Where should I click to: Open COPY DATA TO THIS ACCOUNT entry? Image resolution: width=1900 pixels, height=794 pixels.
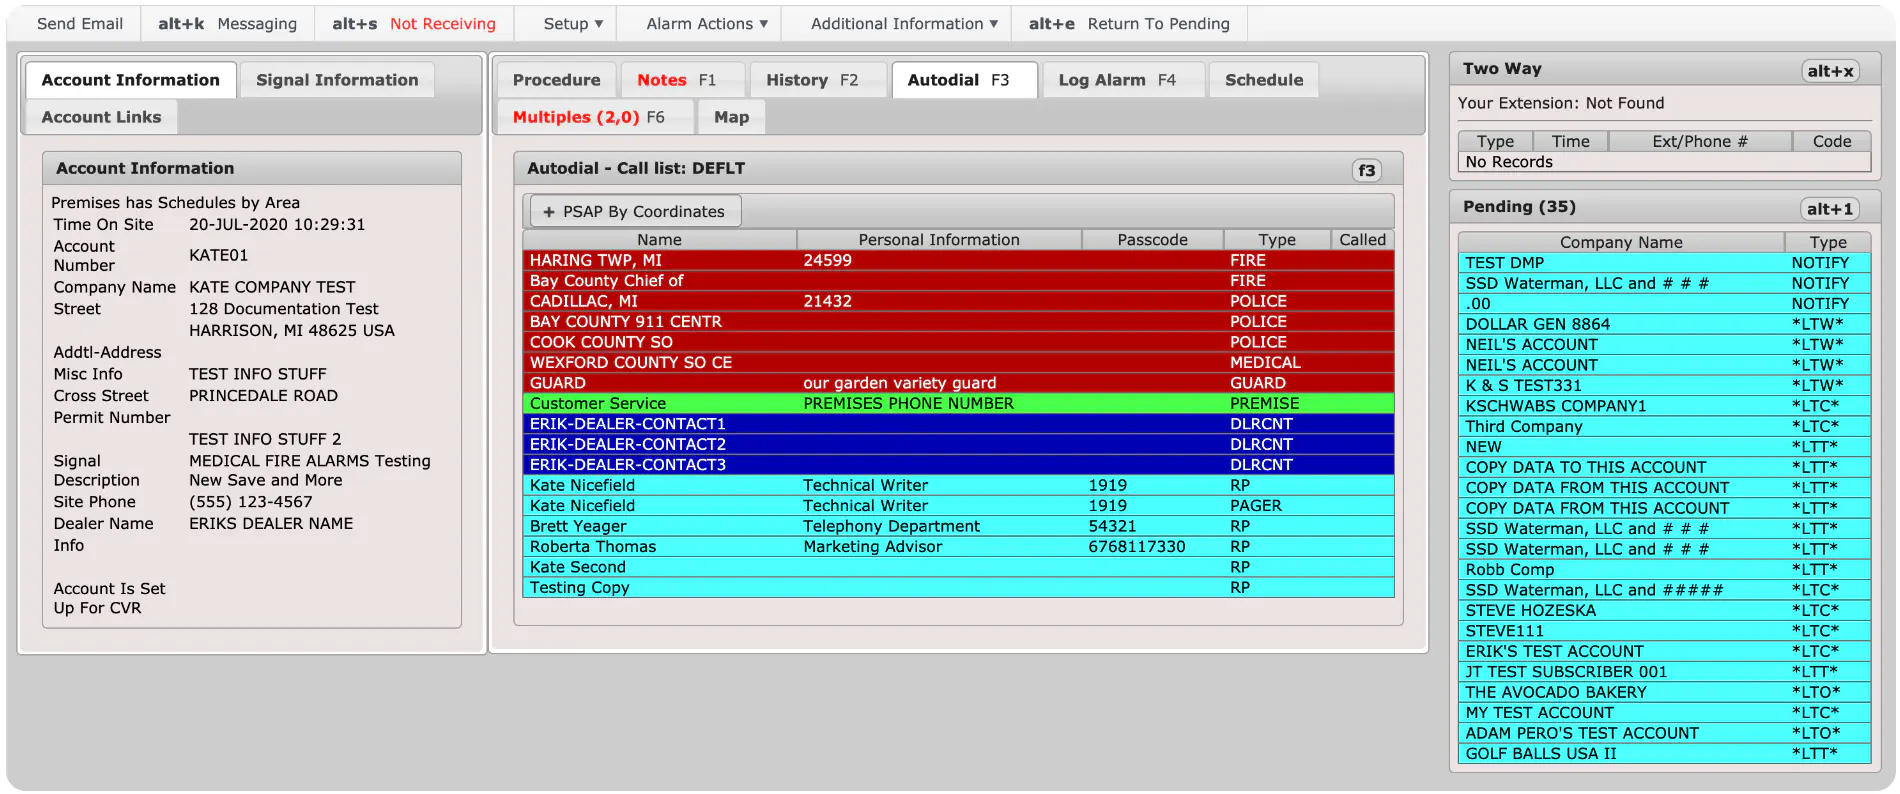[x=1664, y=467]
